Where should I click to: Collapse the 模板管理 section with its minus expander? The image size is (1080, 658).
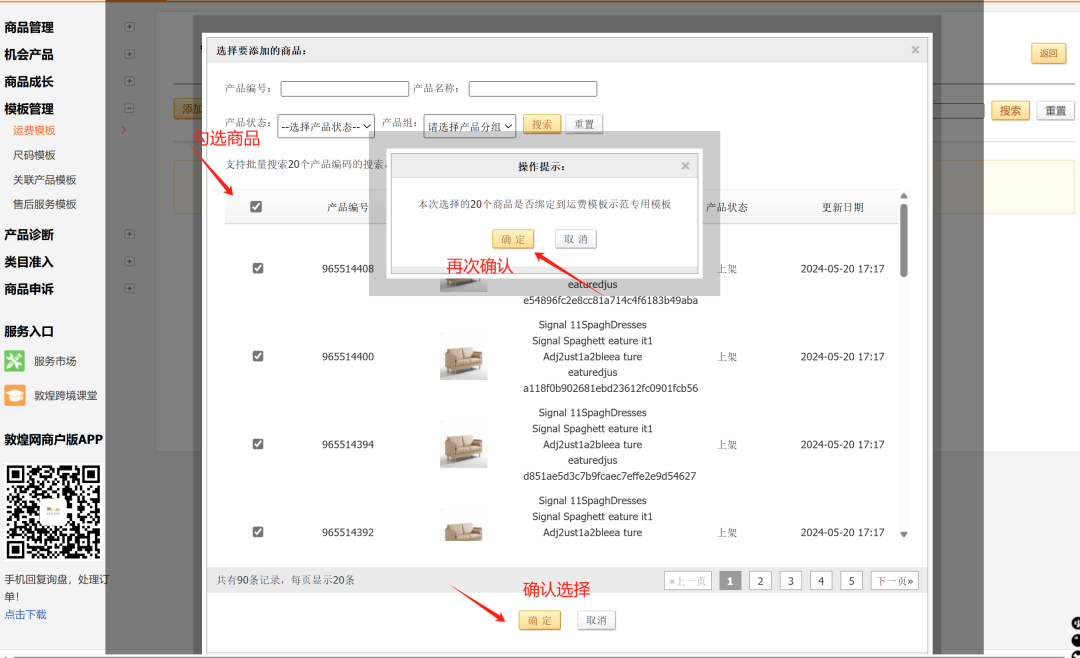point(129,107)
